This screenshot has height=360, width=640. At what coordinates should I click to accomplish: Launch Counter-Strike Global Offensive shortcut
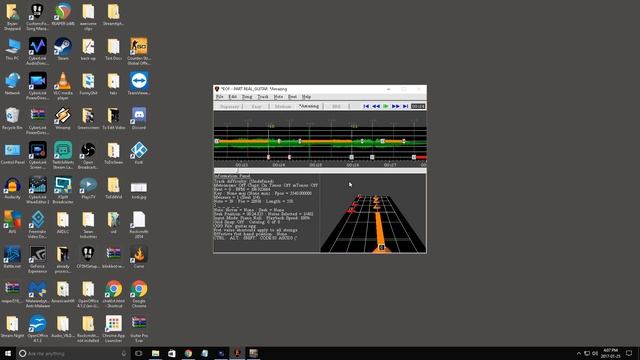pos(139,51)
